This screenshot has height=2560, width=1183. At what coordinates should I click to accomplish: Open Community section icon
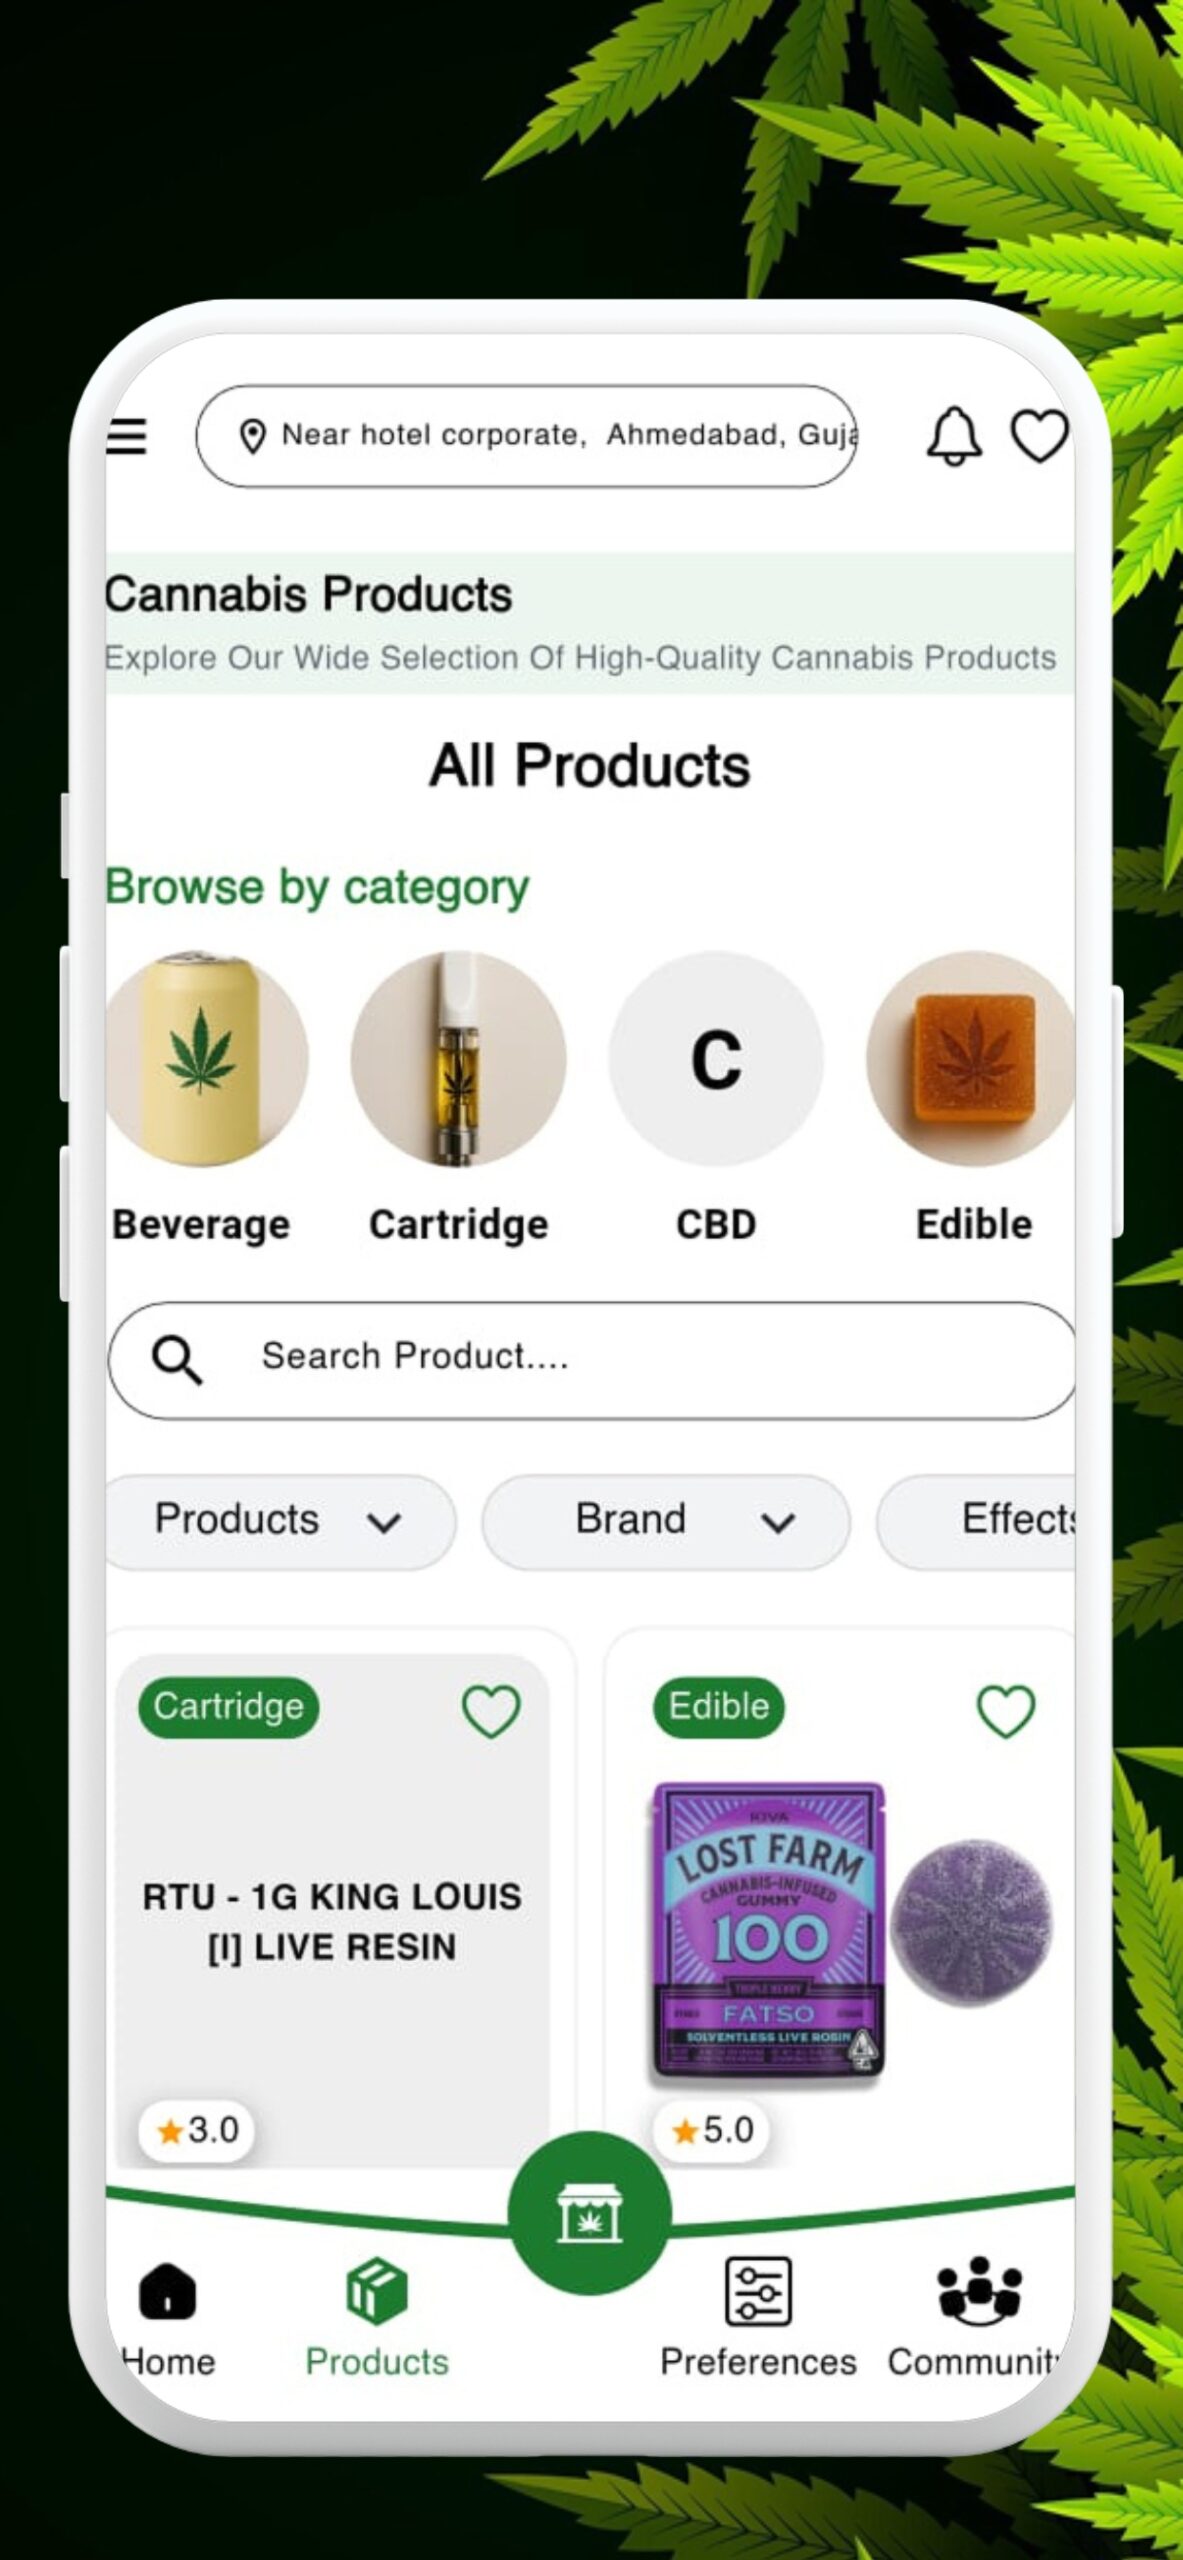(x=979, y=2291)
